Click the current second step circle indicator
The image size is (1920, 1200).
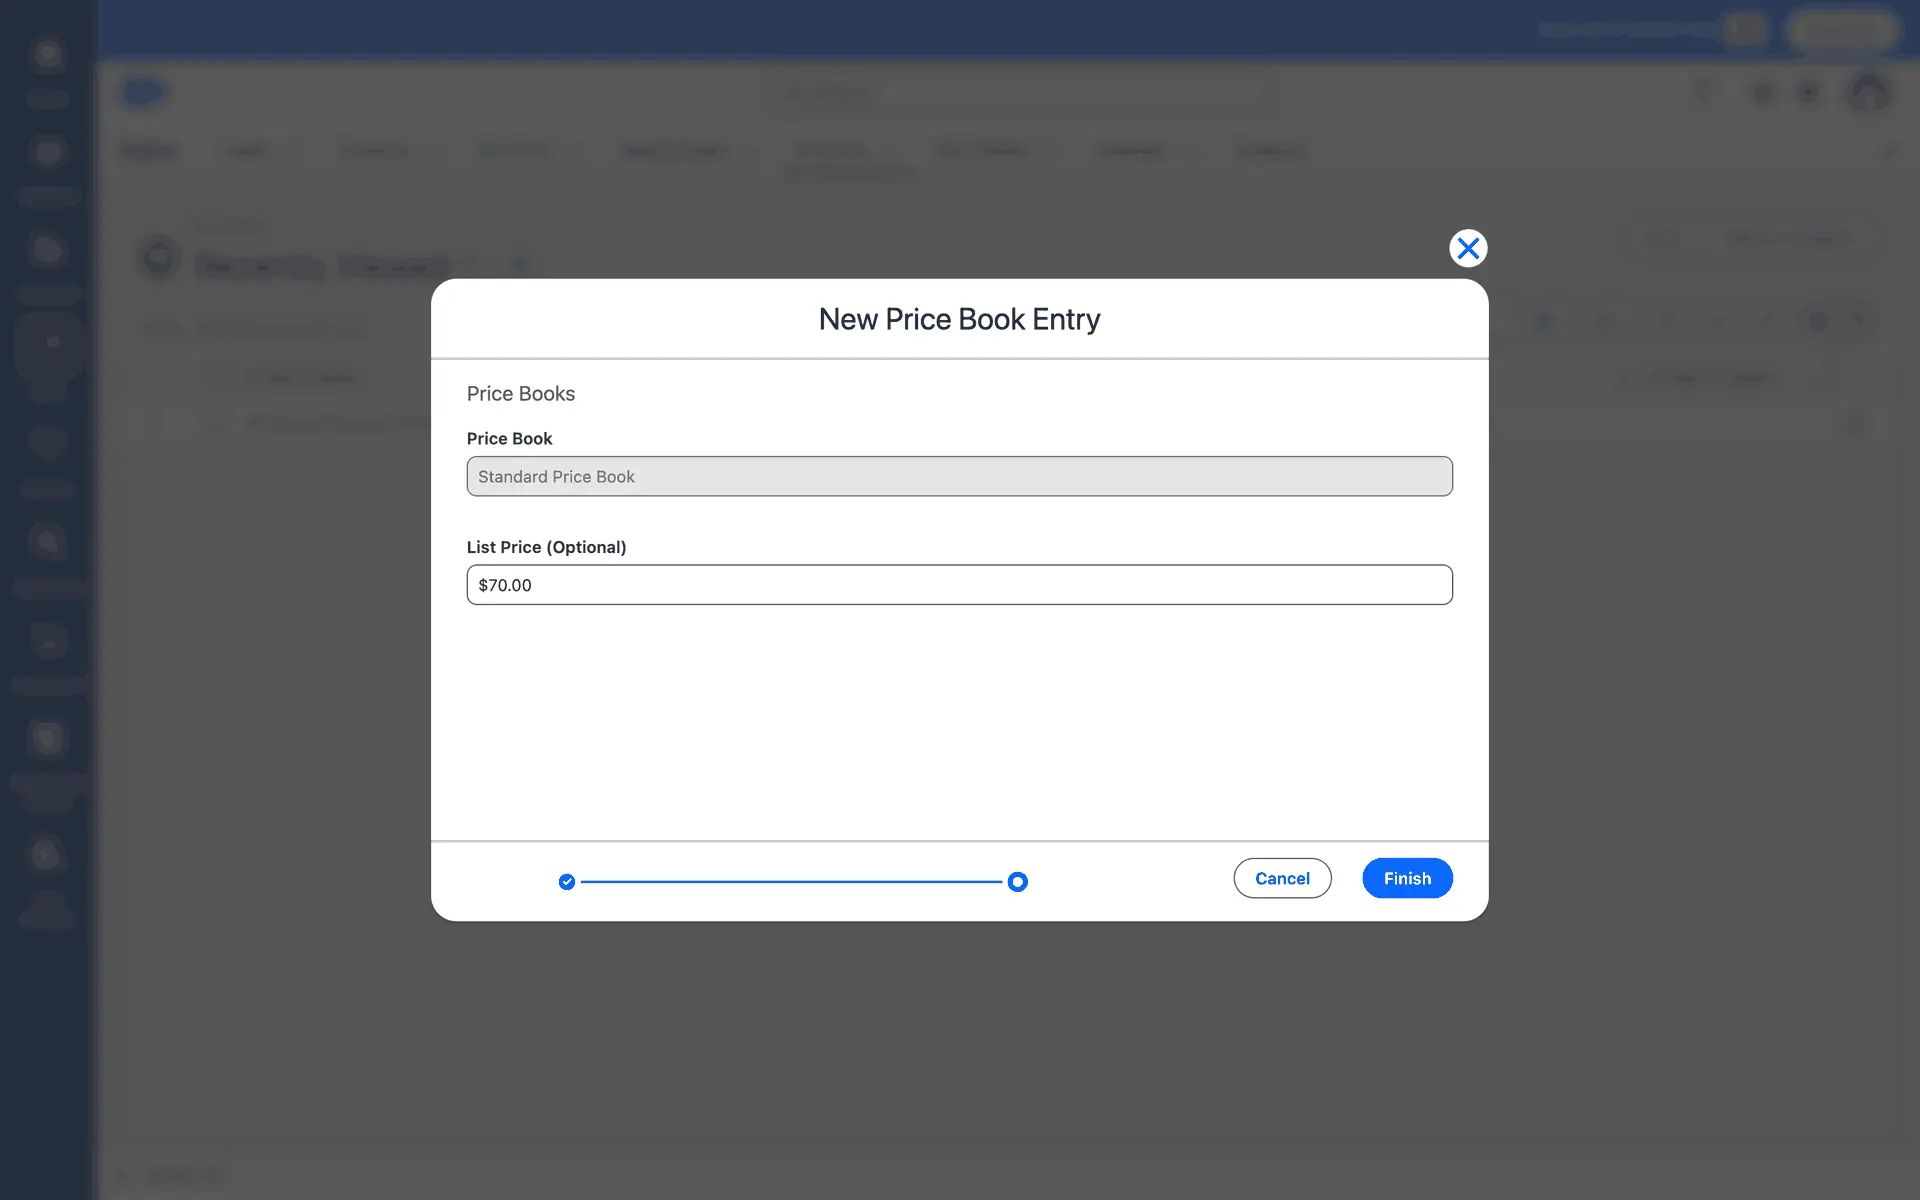click(x=1017, y=881)
